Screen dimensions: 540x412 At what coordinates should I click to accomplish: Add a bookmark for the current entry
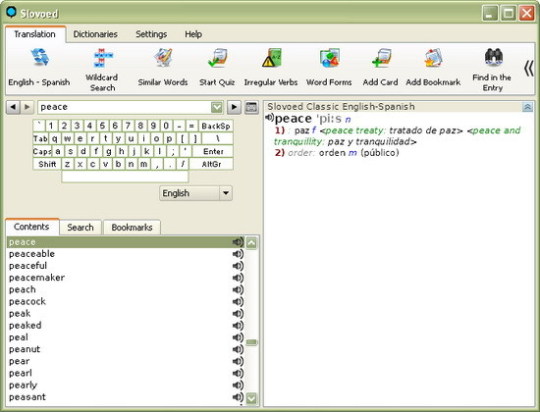tap(433, 68)
